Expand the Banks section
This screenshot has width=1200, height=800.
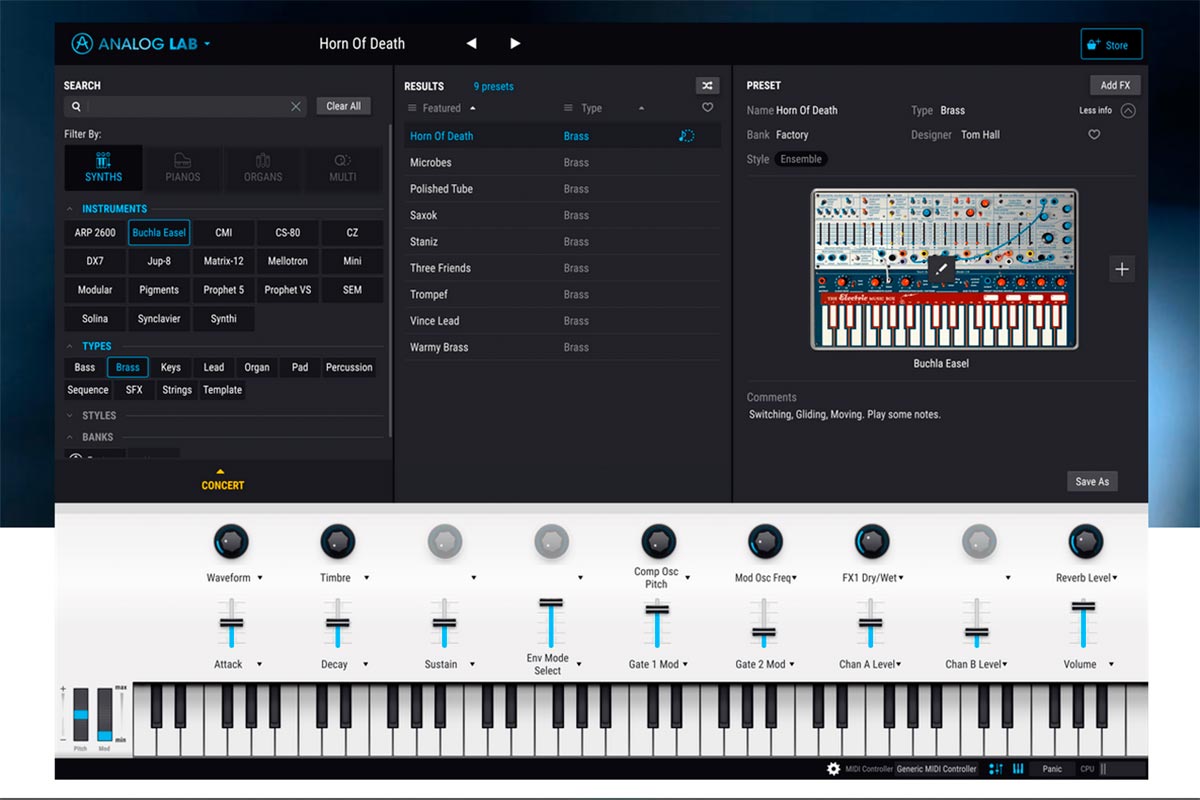[x=70, y=437]
